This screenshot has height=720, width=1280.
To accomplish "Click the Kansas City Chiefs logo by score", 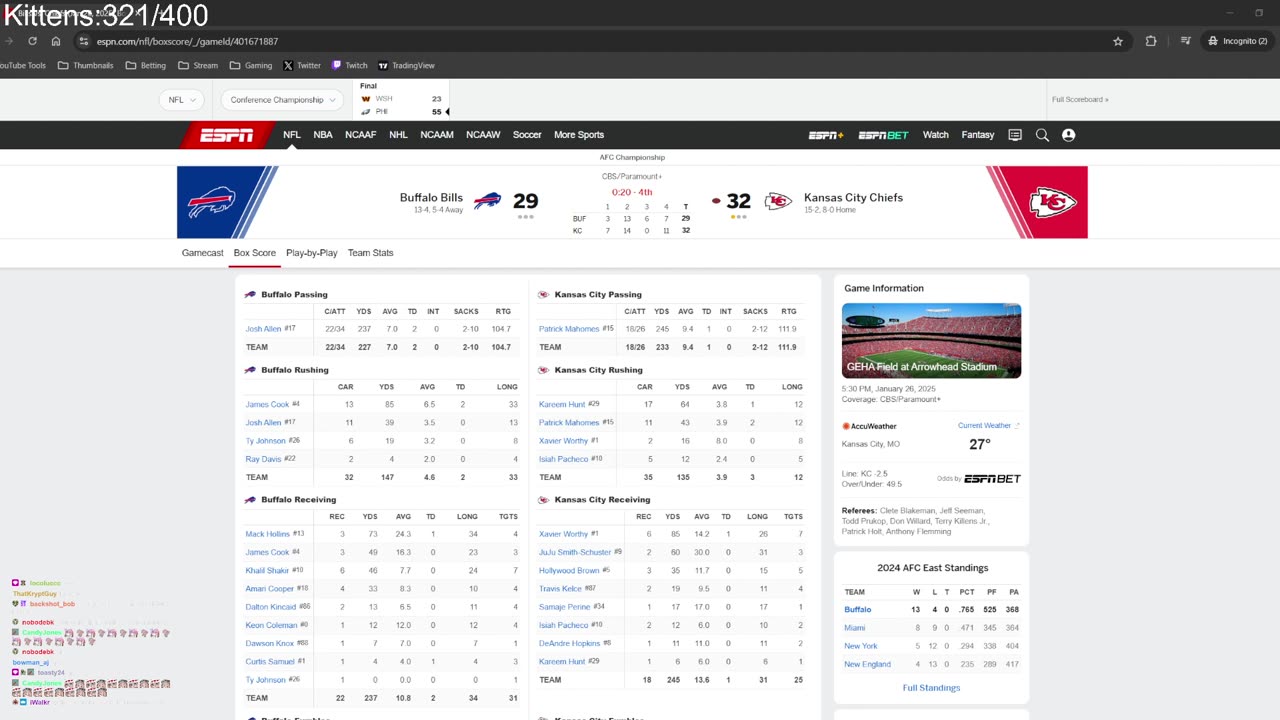I will tap(778, 201).
